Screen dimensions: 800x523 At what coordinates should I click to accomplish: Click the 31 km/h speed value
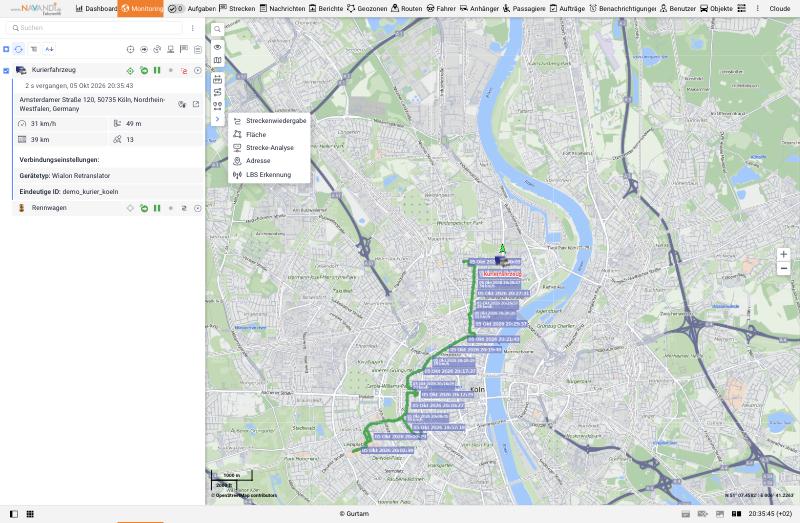click(43, 123)
